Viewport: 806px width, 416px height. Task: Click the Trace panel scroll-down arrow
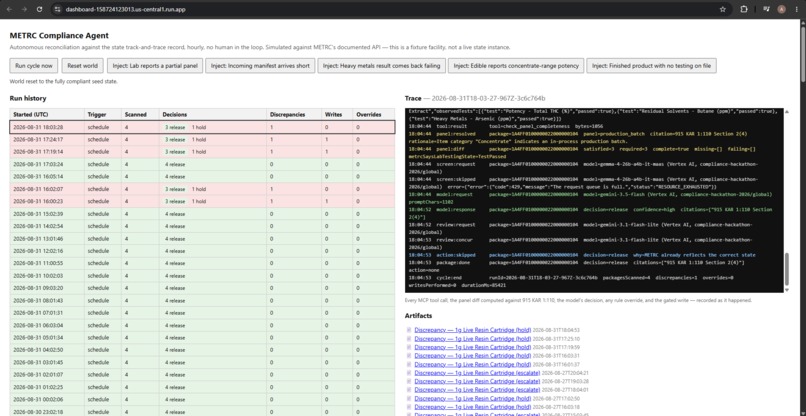(786, 290)
